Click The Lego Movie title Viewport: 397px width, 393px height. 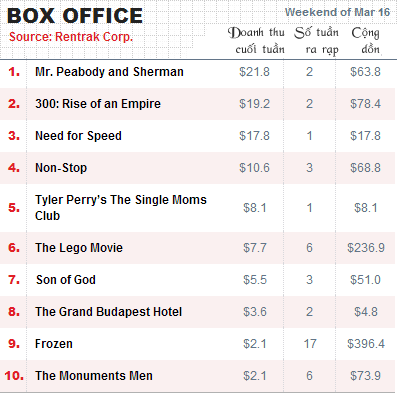point(79,248)
